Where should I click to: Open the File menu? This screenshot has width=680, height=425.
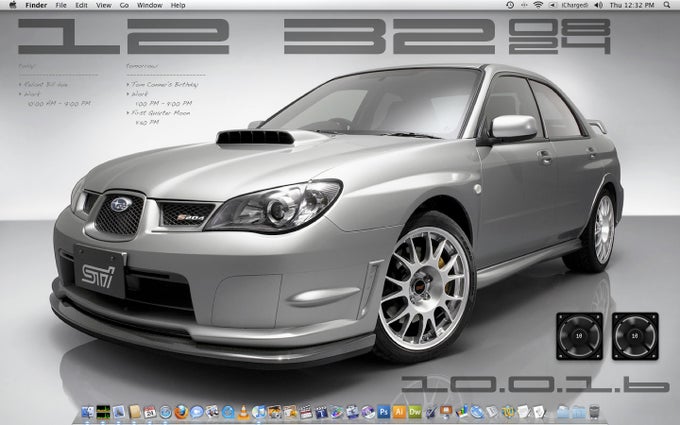[x=61, y=5]
